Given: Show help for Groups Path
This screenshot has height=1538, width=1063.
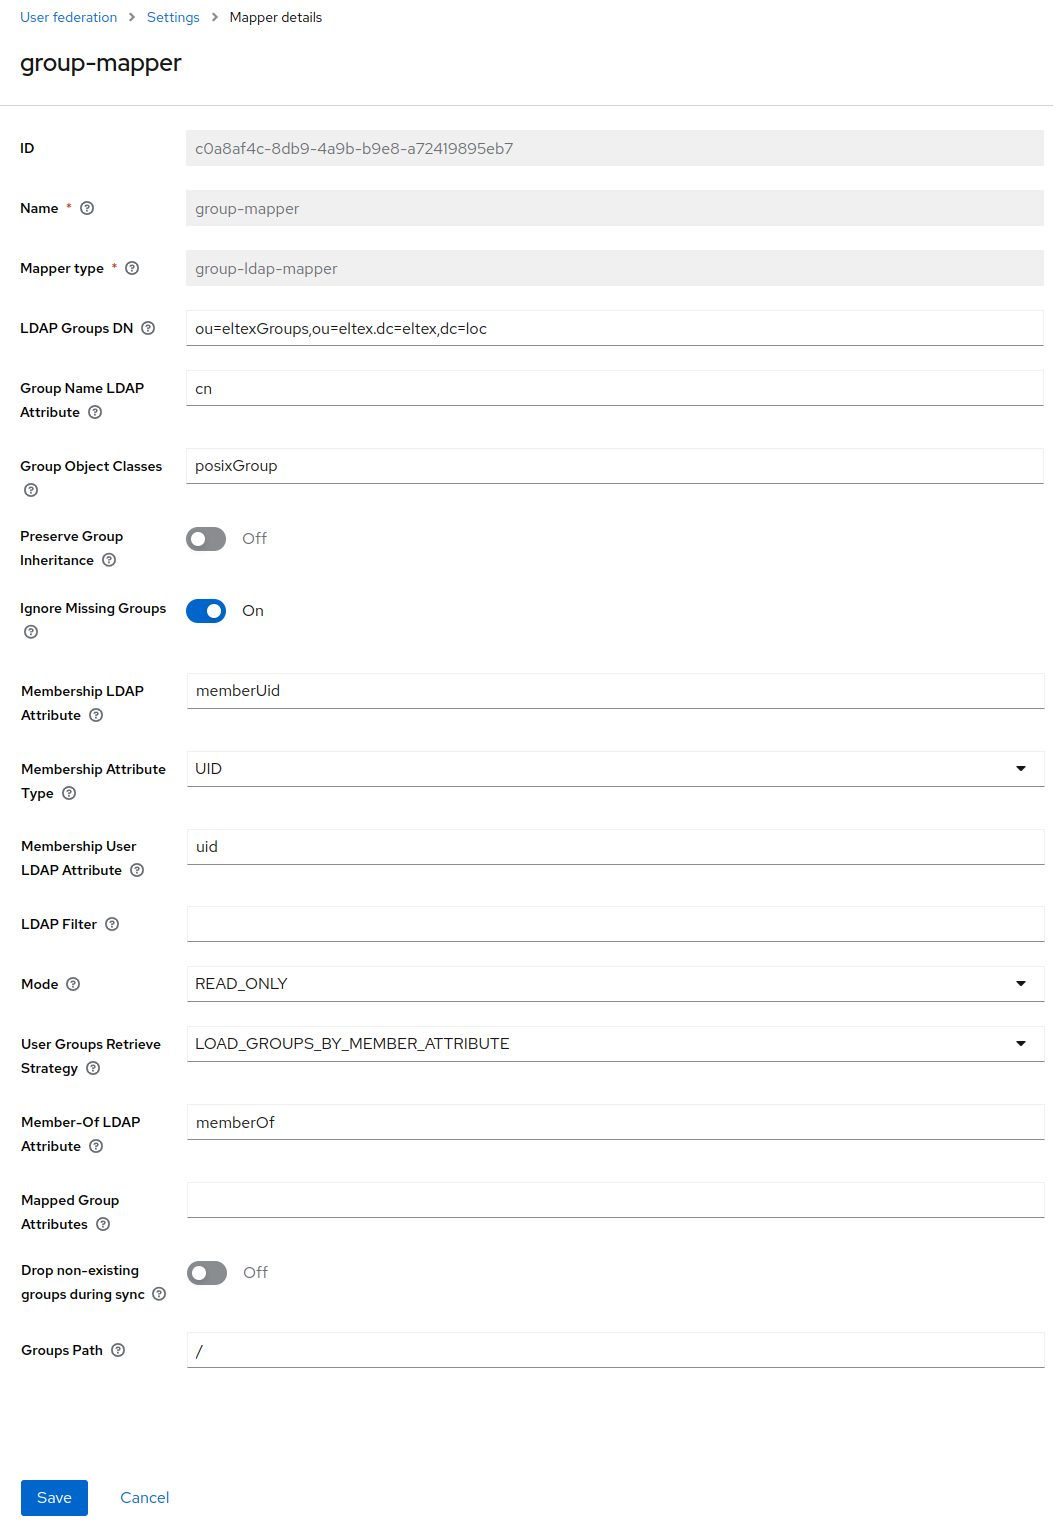Looking at the screenshot, I should (x=118, y=1350).
